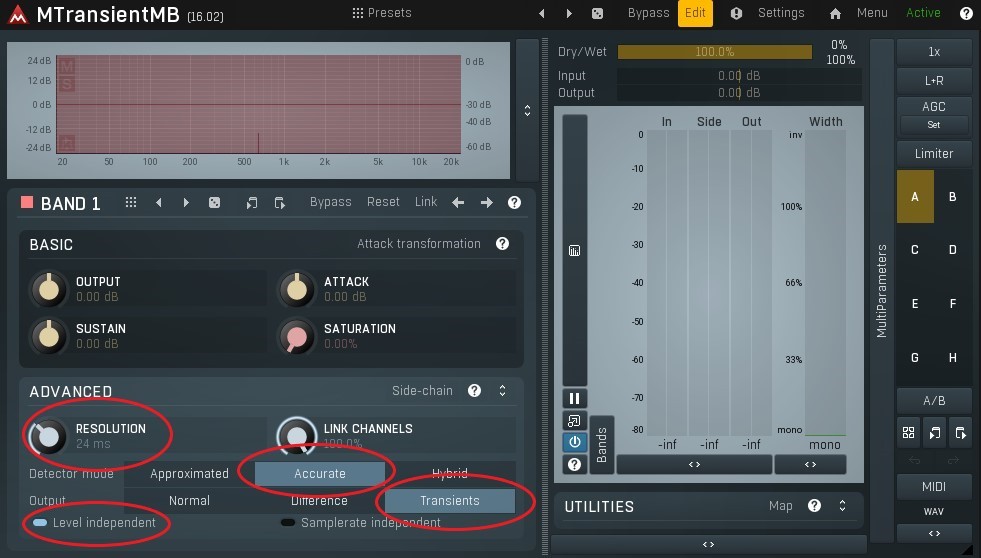The width and height of the screenshot is (981, 558).
Task: Set Output to Normal
Action: coord(189,500)
